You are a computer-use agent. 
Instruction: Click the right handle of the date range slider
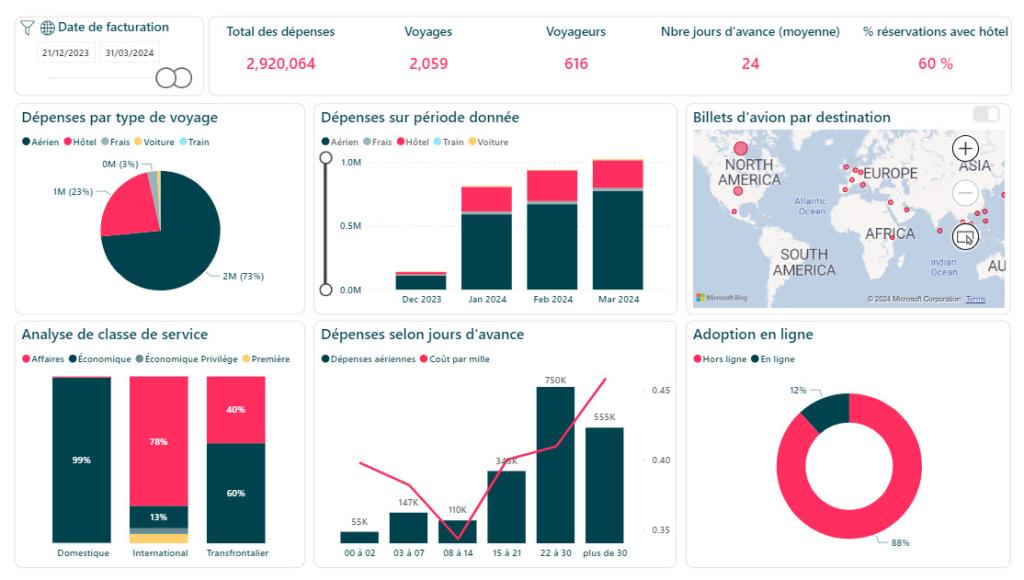point(181,78)
